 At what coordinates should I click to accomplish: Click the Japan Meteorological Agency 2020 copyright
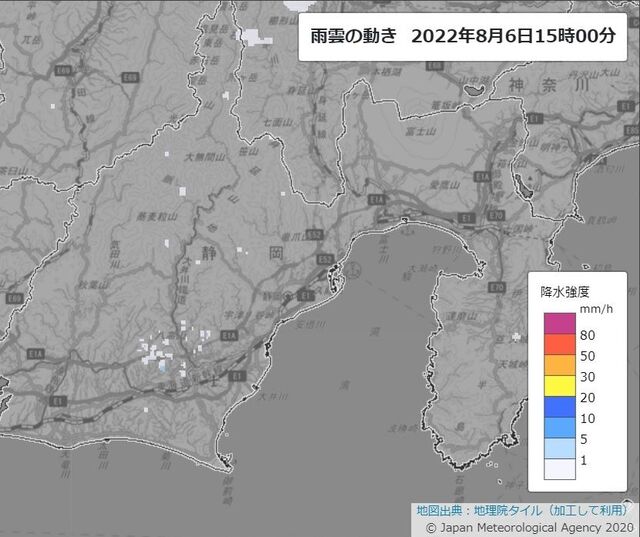click(x=531, y=527)
